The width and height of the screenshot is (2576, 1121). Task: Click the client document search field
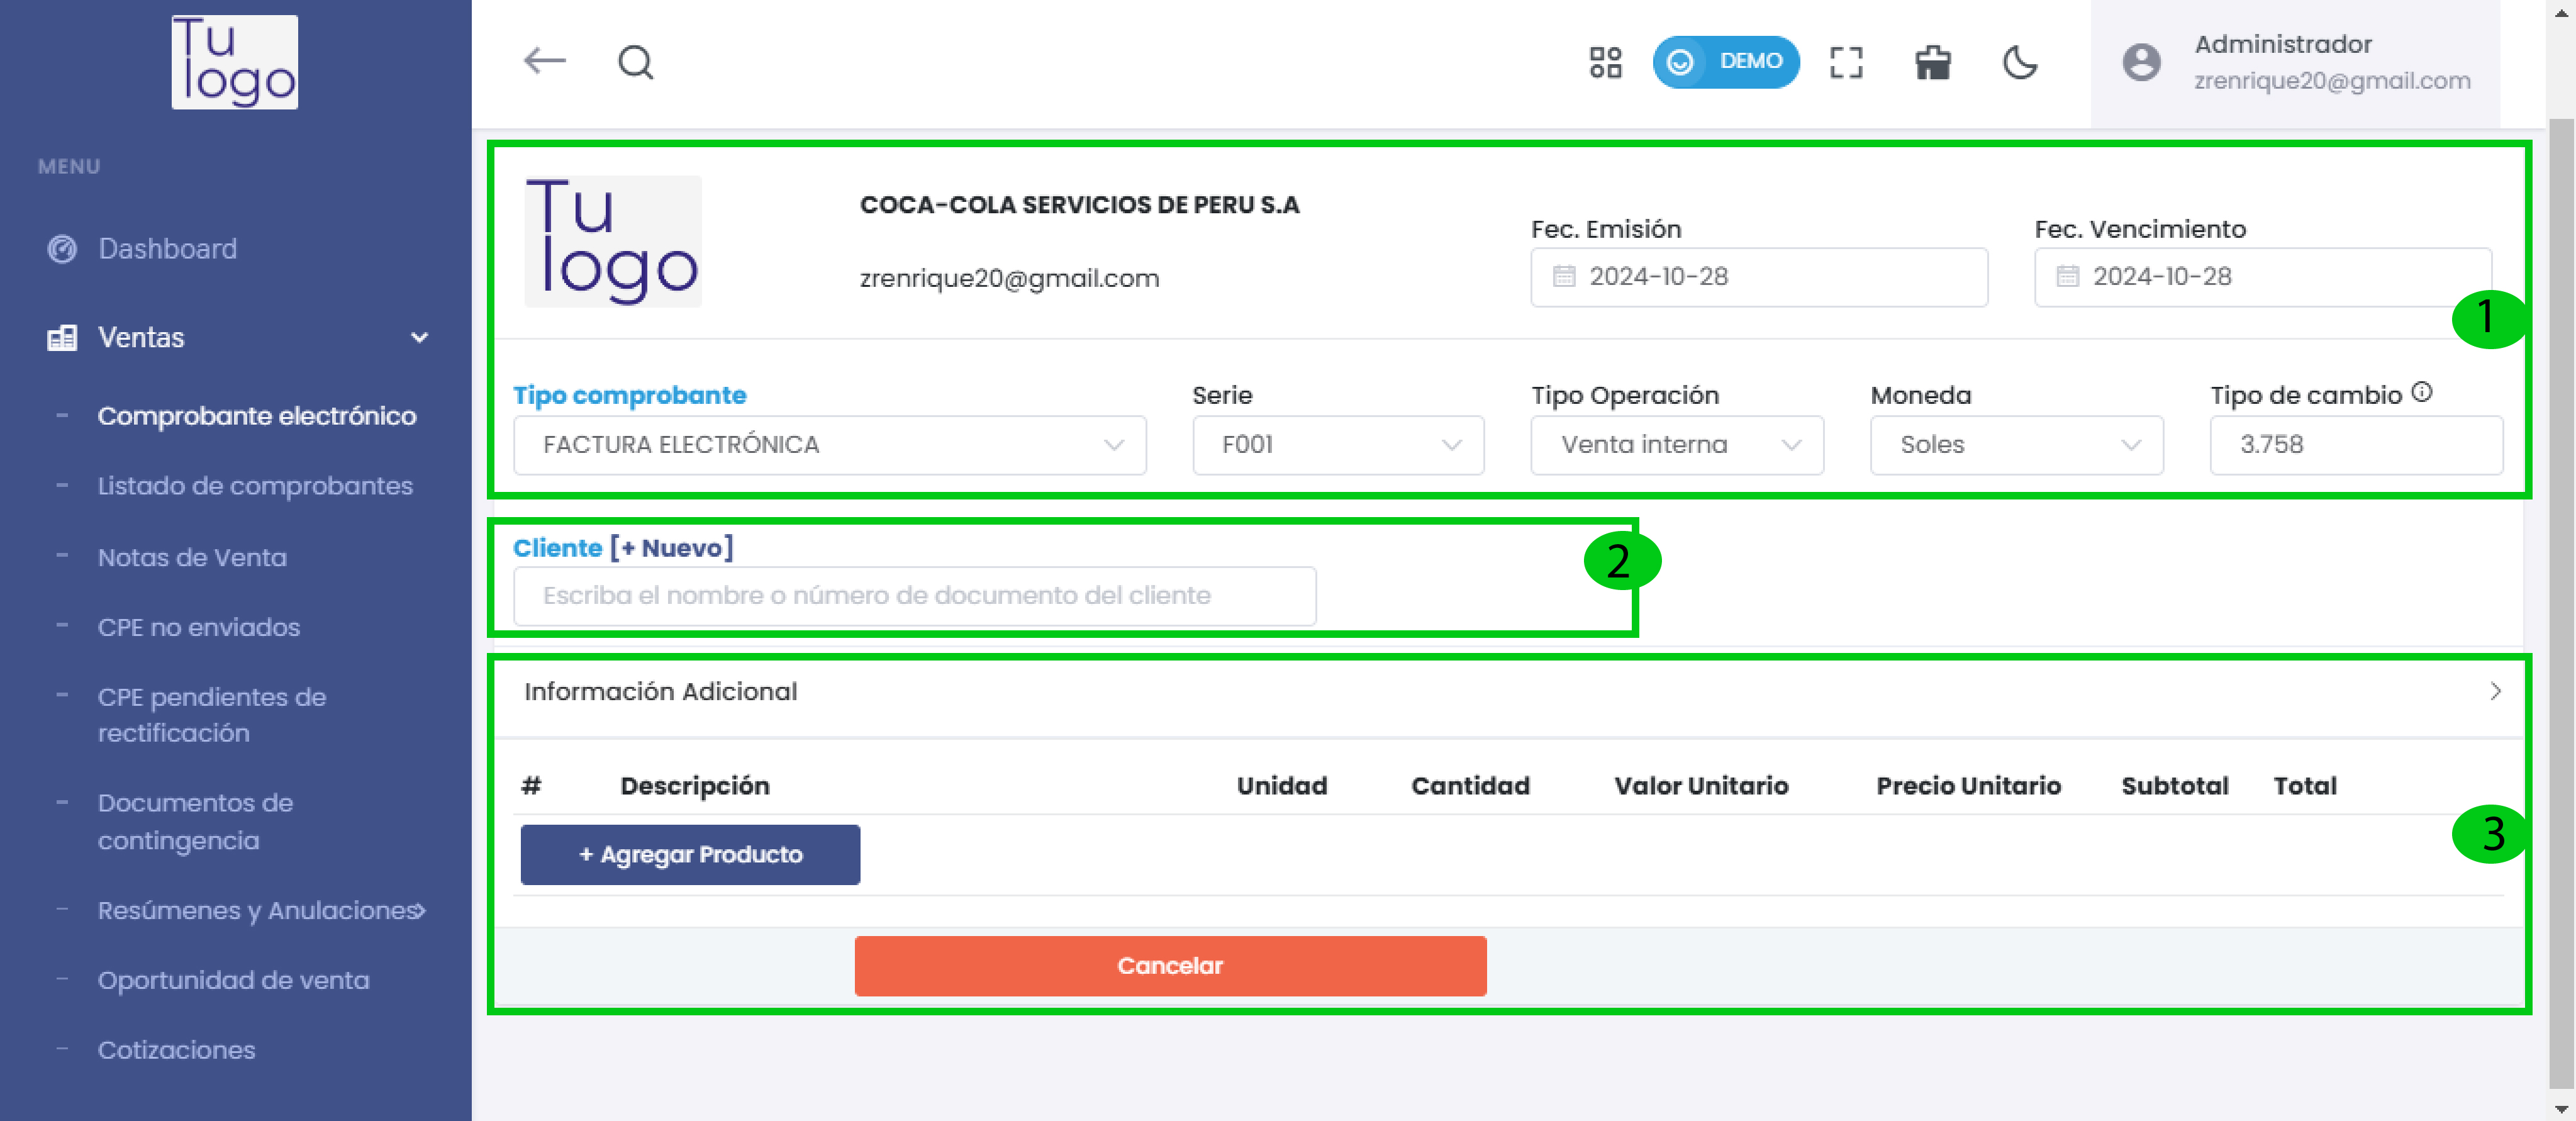[x=914, y=595]
